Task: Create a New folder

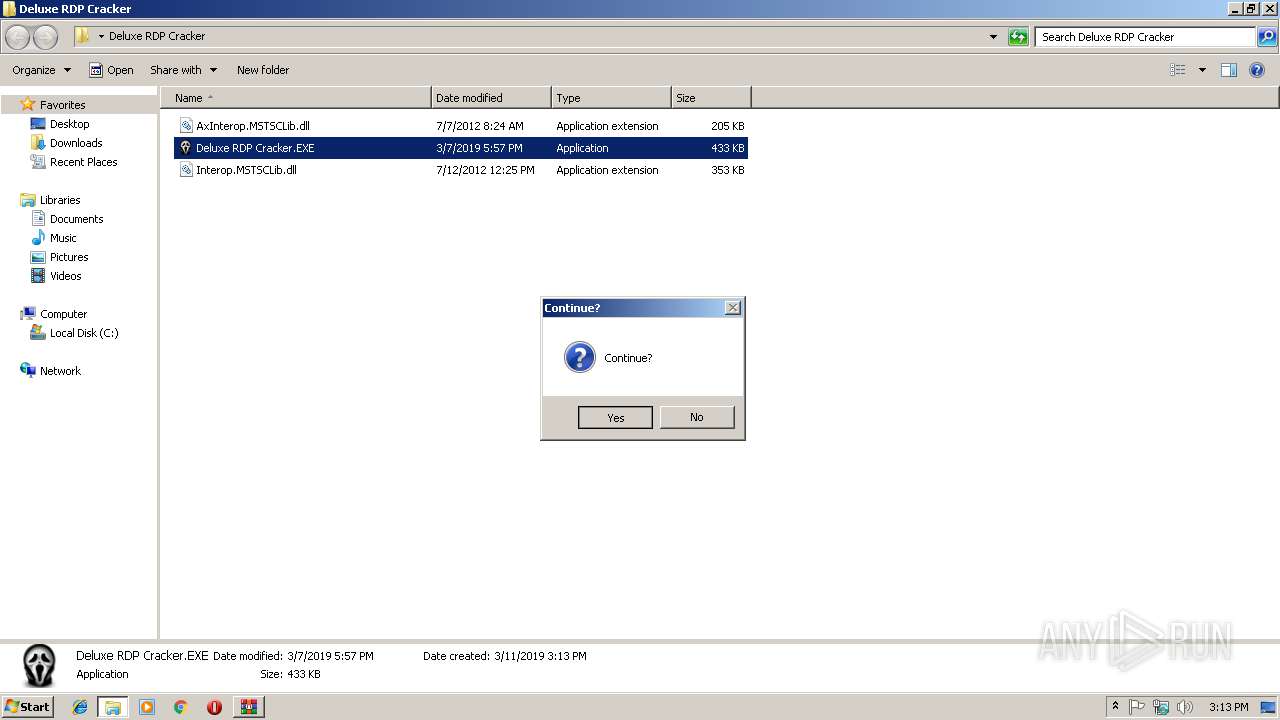Action: 263,70
